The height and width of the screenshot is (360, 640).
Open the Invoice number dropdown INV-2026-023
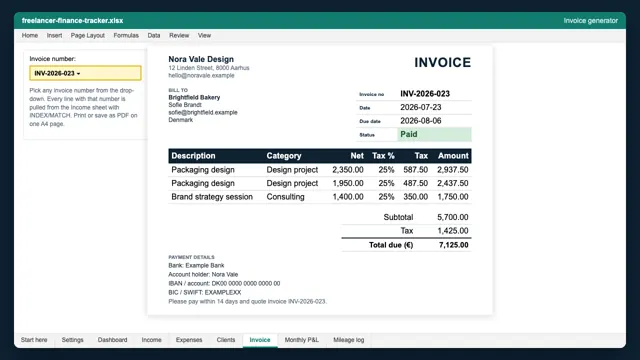coord(85,73)
